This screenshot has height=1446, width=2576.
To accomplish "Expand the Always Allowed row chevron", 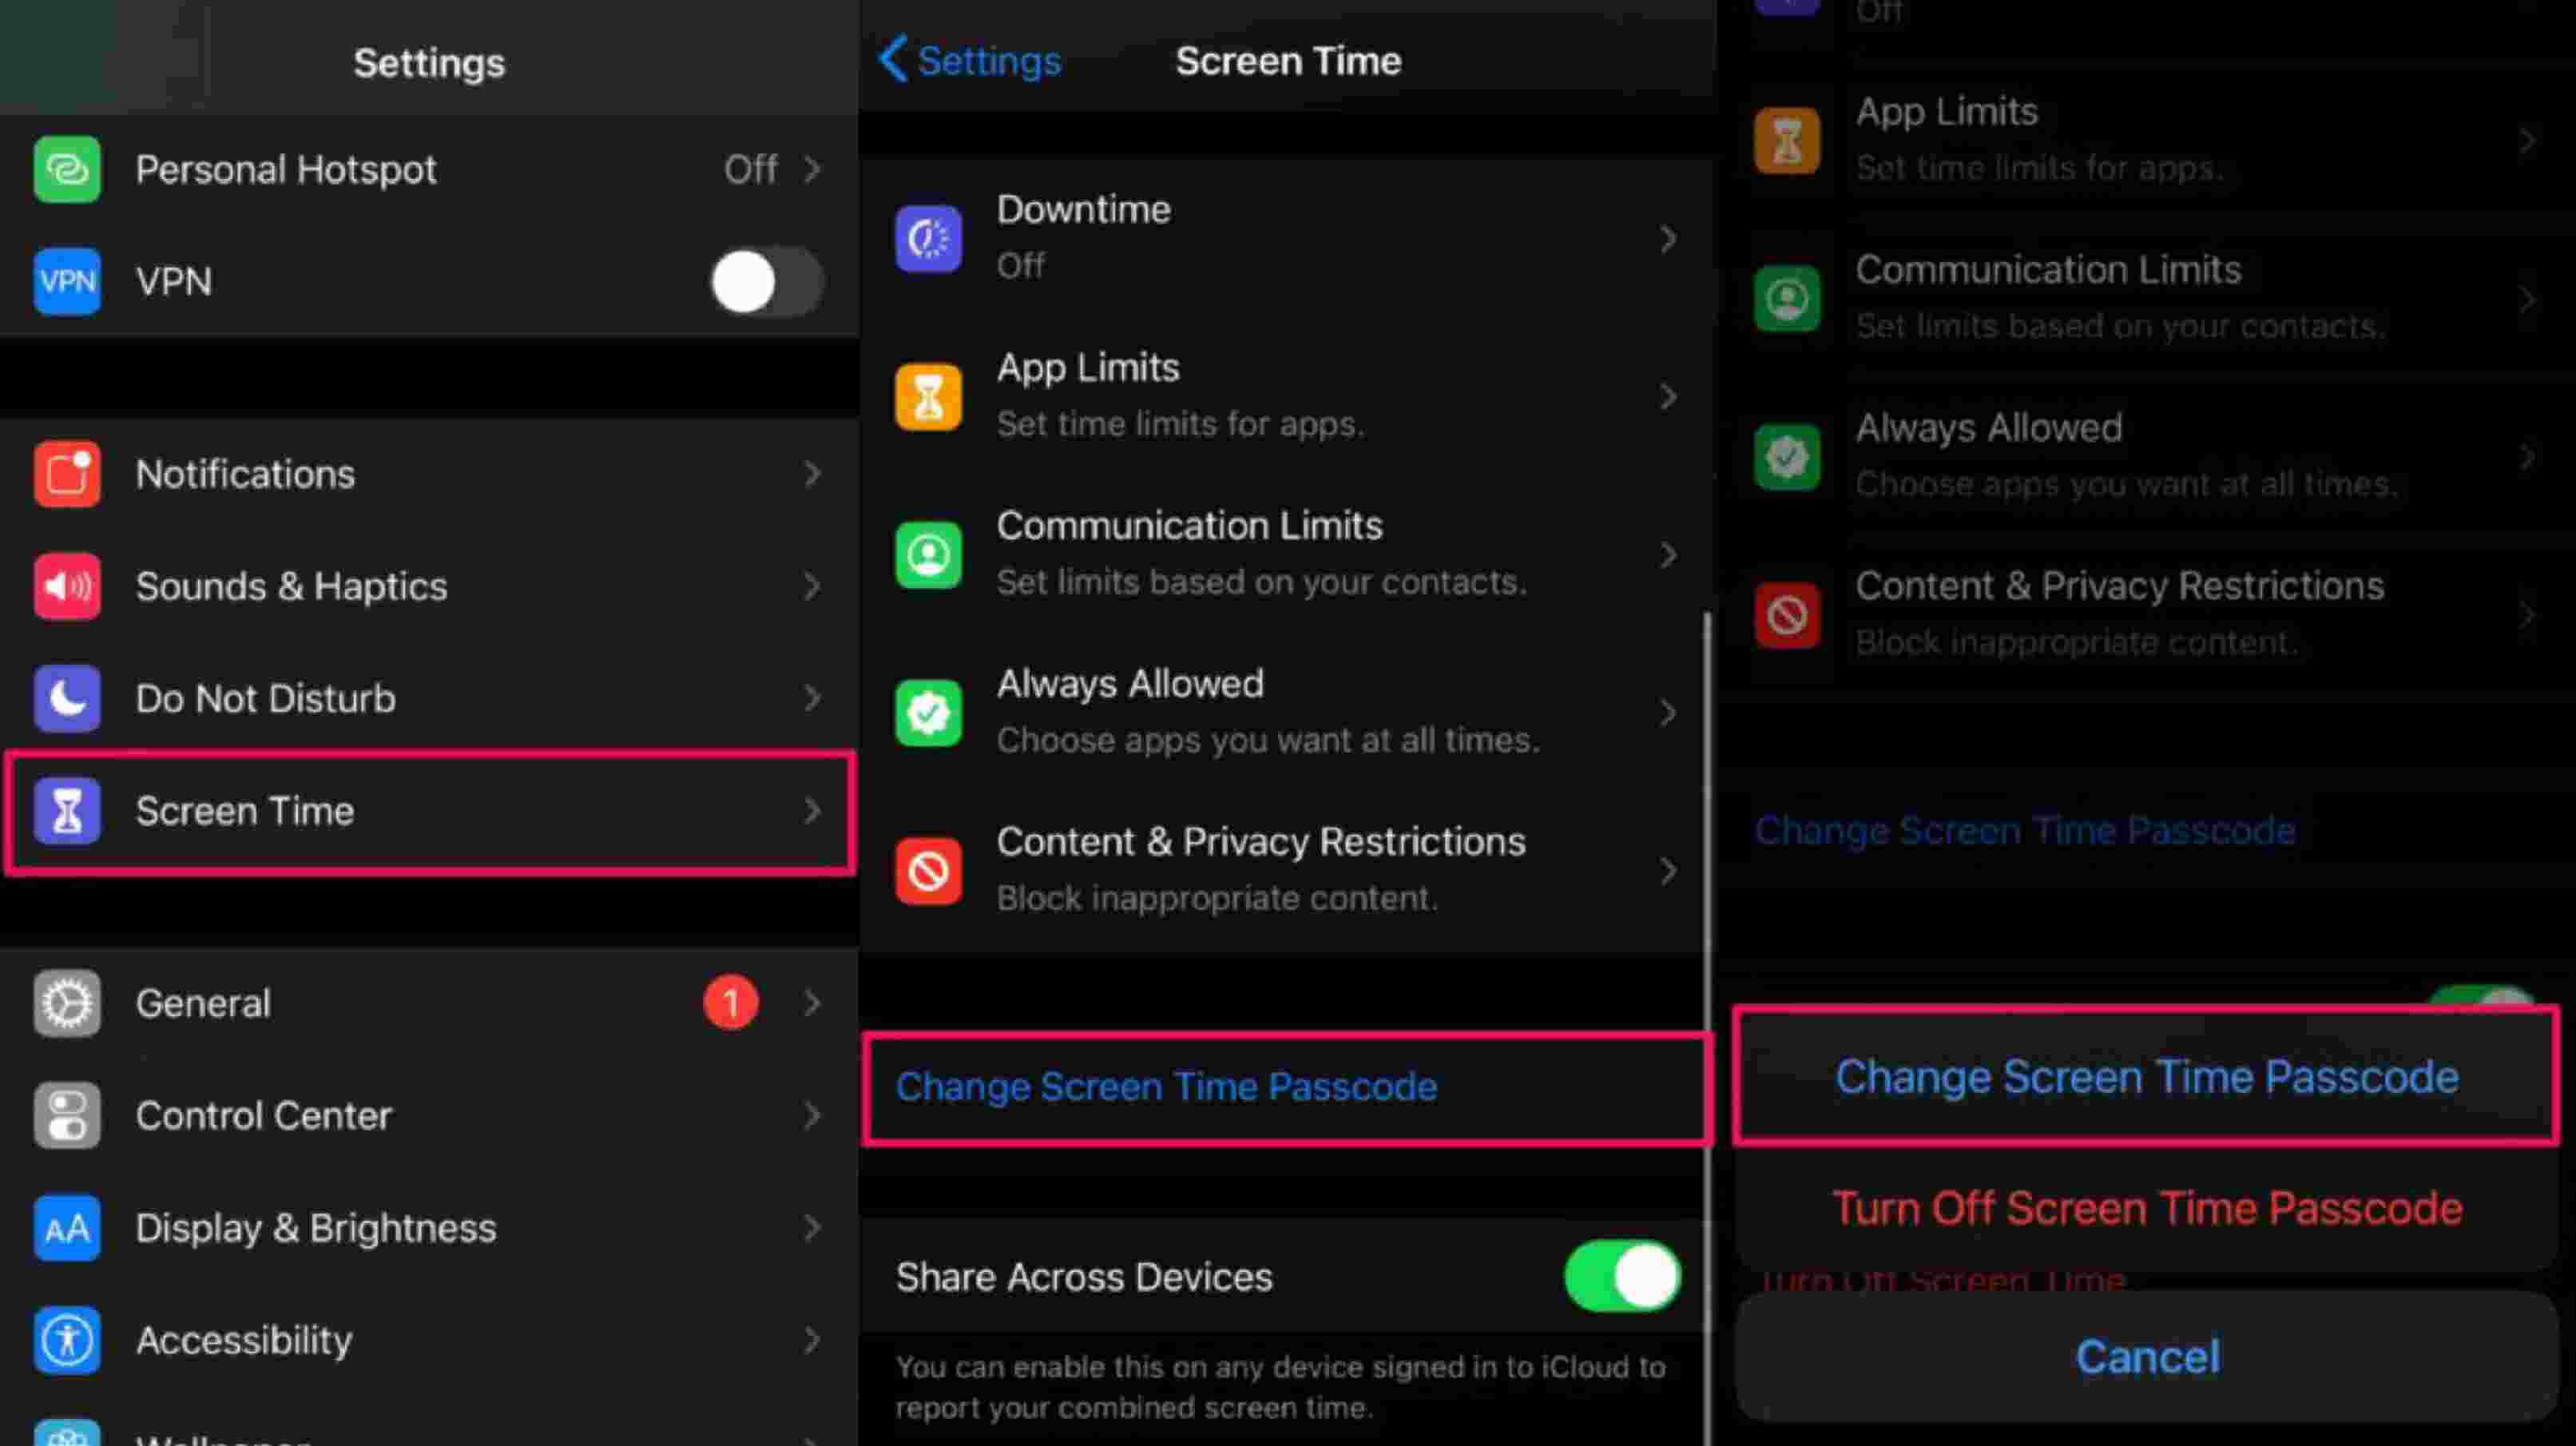I will click(1667, 712).
